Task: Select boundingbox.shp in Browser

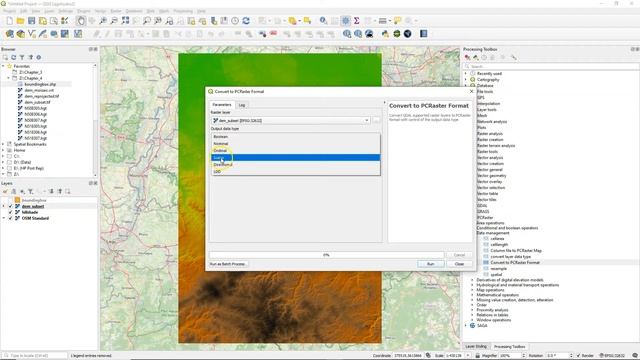Action: (x=40, y=84)
